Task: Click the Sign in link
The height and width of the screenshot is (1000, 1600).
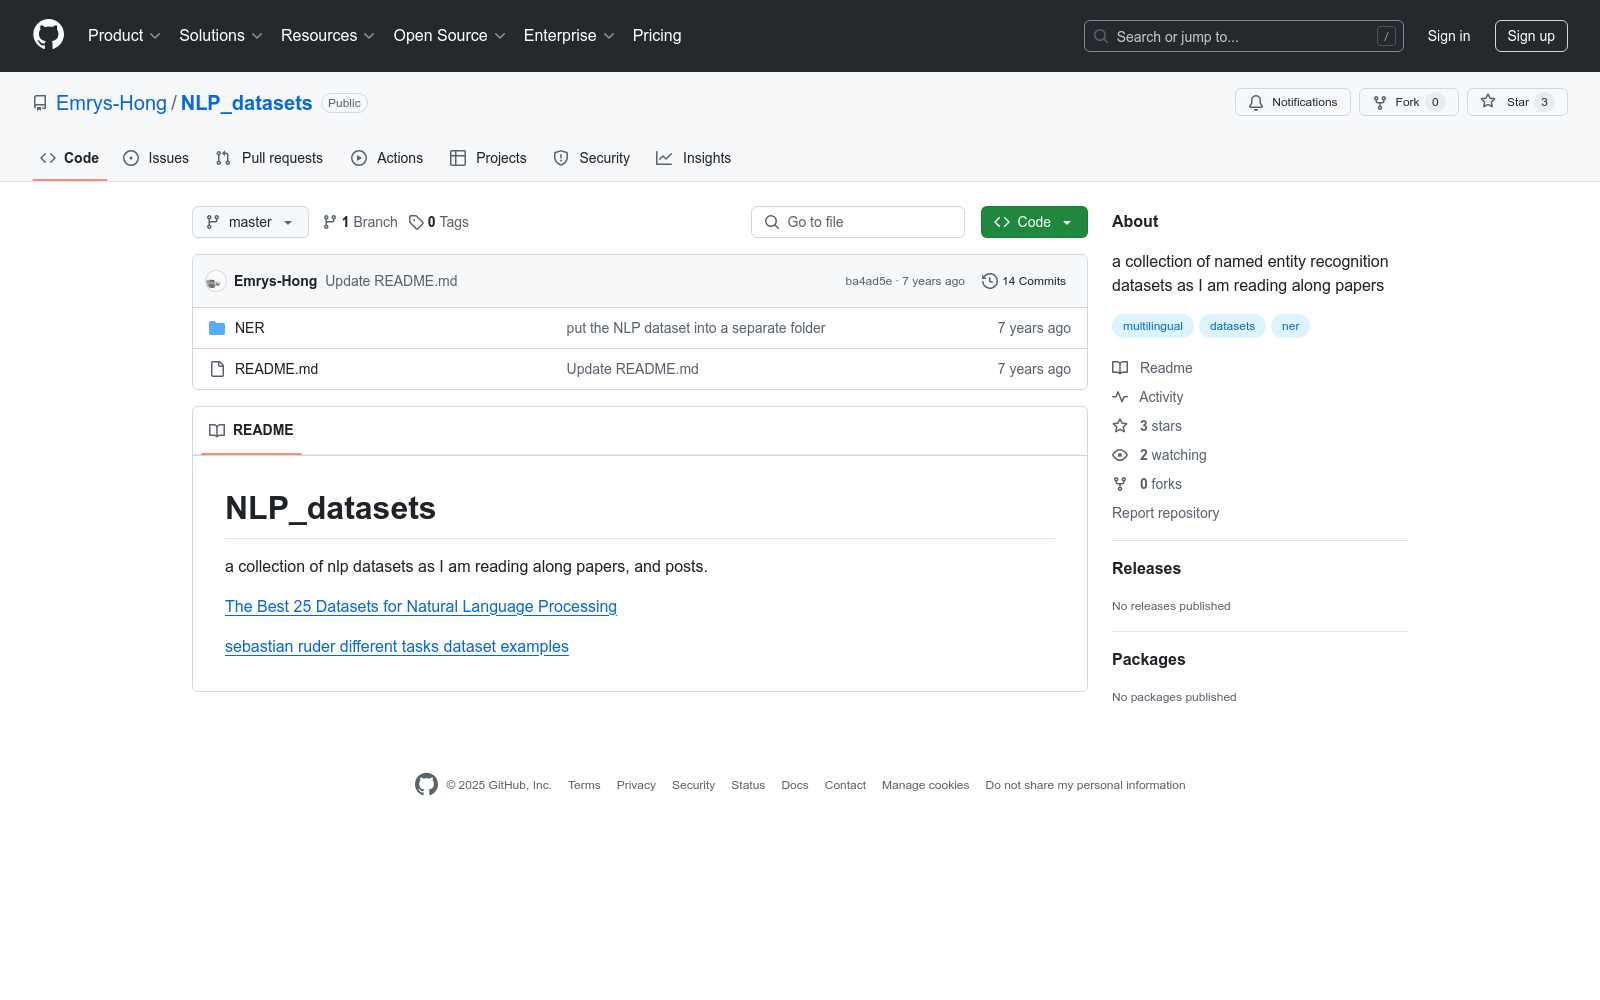Action: pyautogui.click(x=1449, y=36)
